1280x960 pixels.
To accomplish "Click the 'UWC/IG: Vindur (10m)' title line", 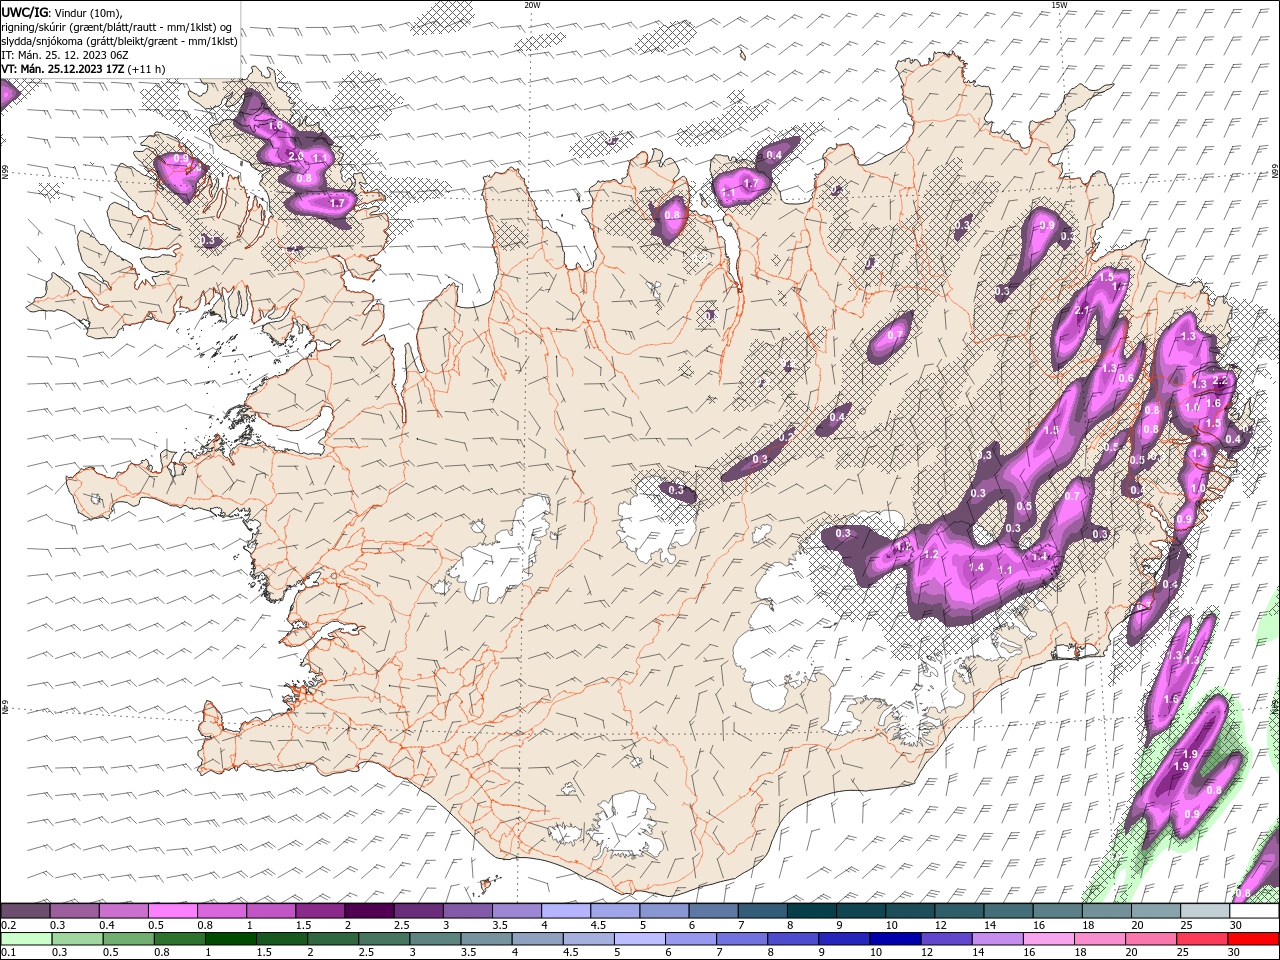I will tap(62, 12).
